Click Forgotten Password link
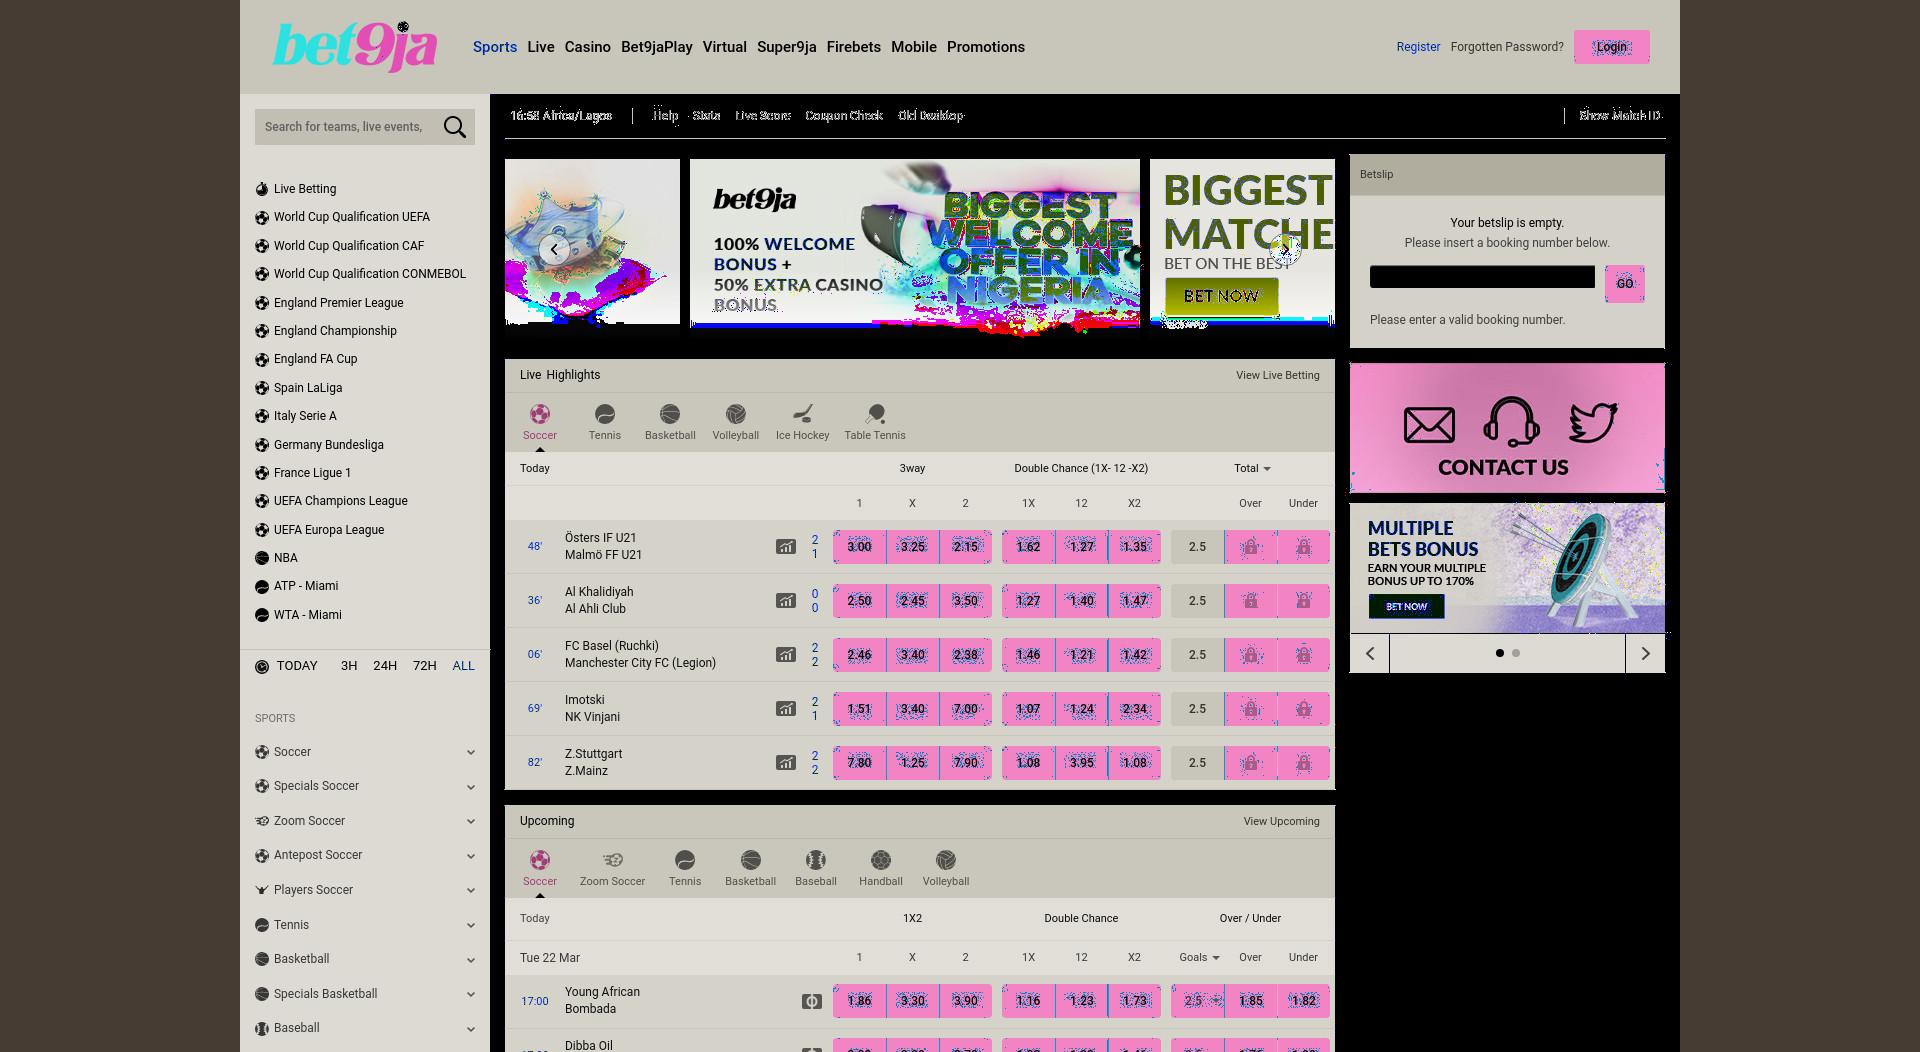 click(x=1507, y=47)
